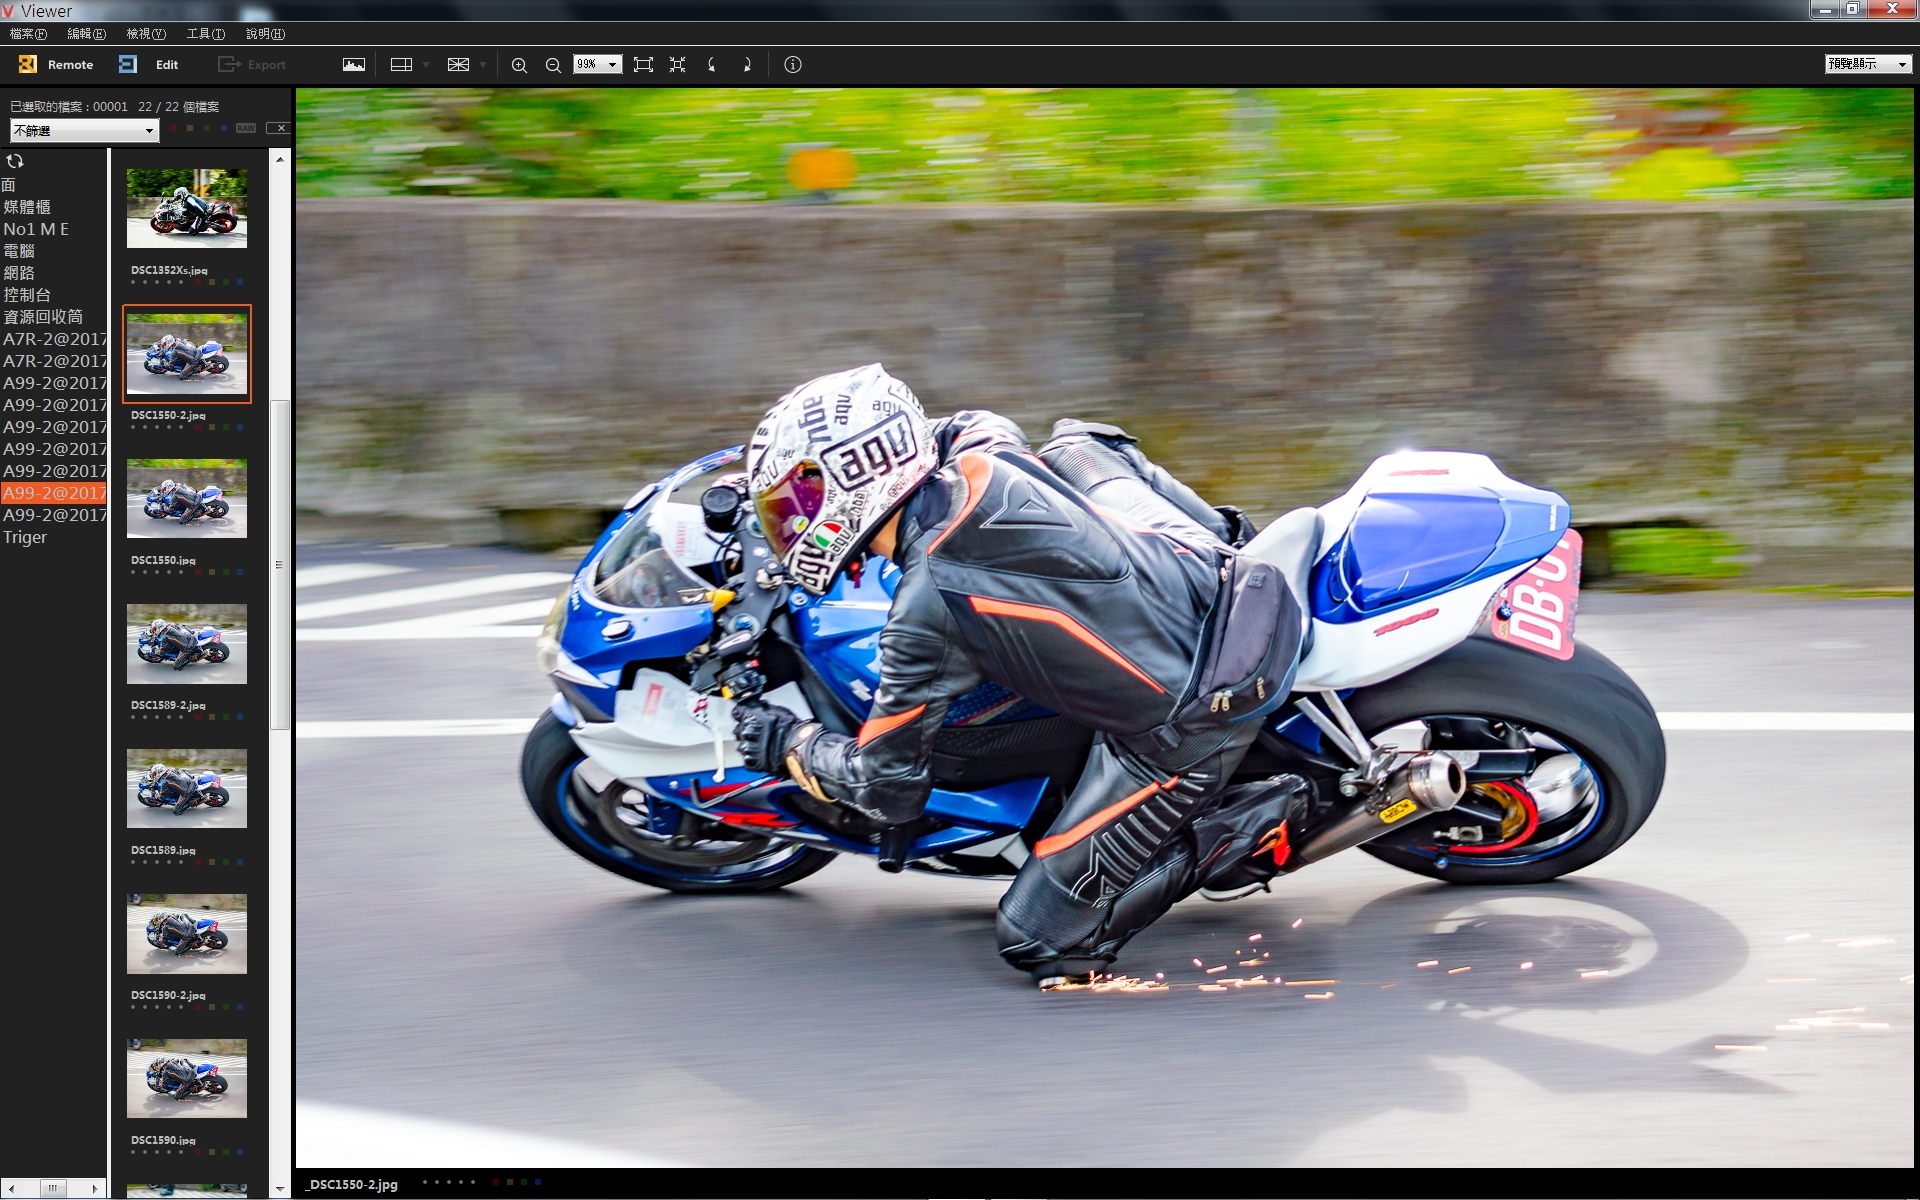Screen dimensions: 1920x1200
Task: Show the histogram display
Action: [354, 65]
